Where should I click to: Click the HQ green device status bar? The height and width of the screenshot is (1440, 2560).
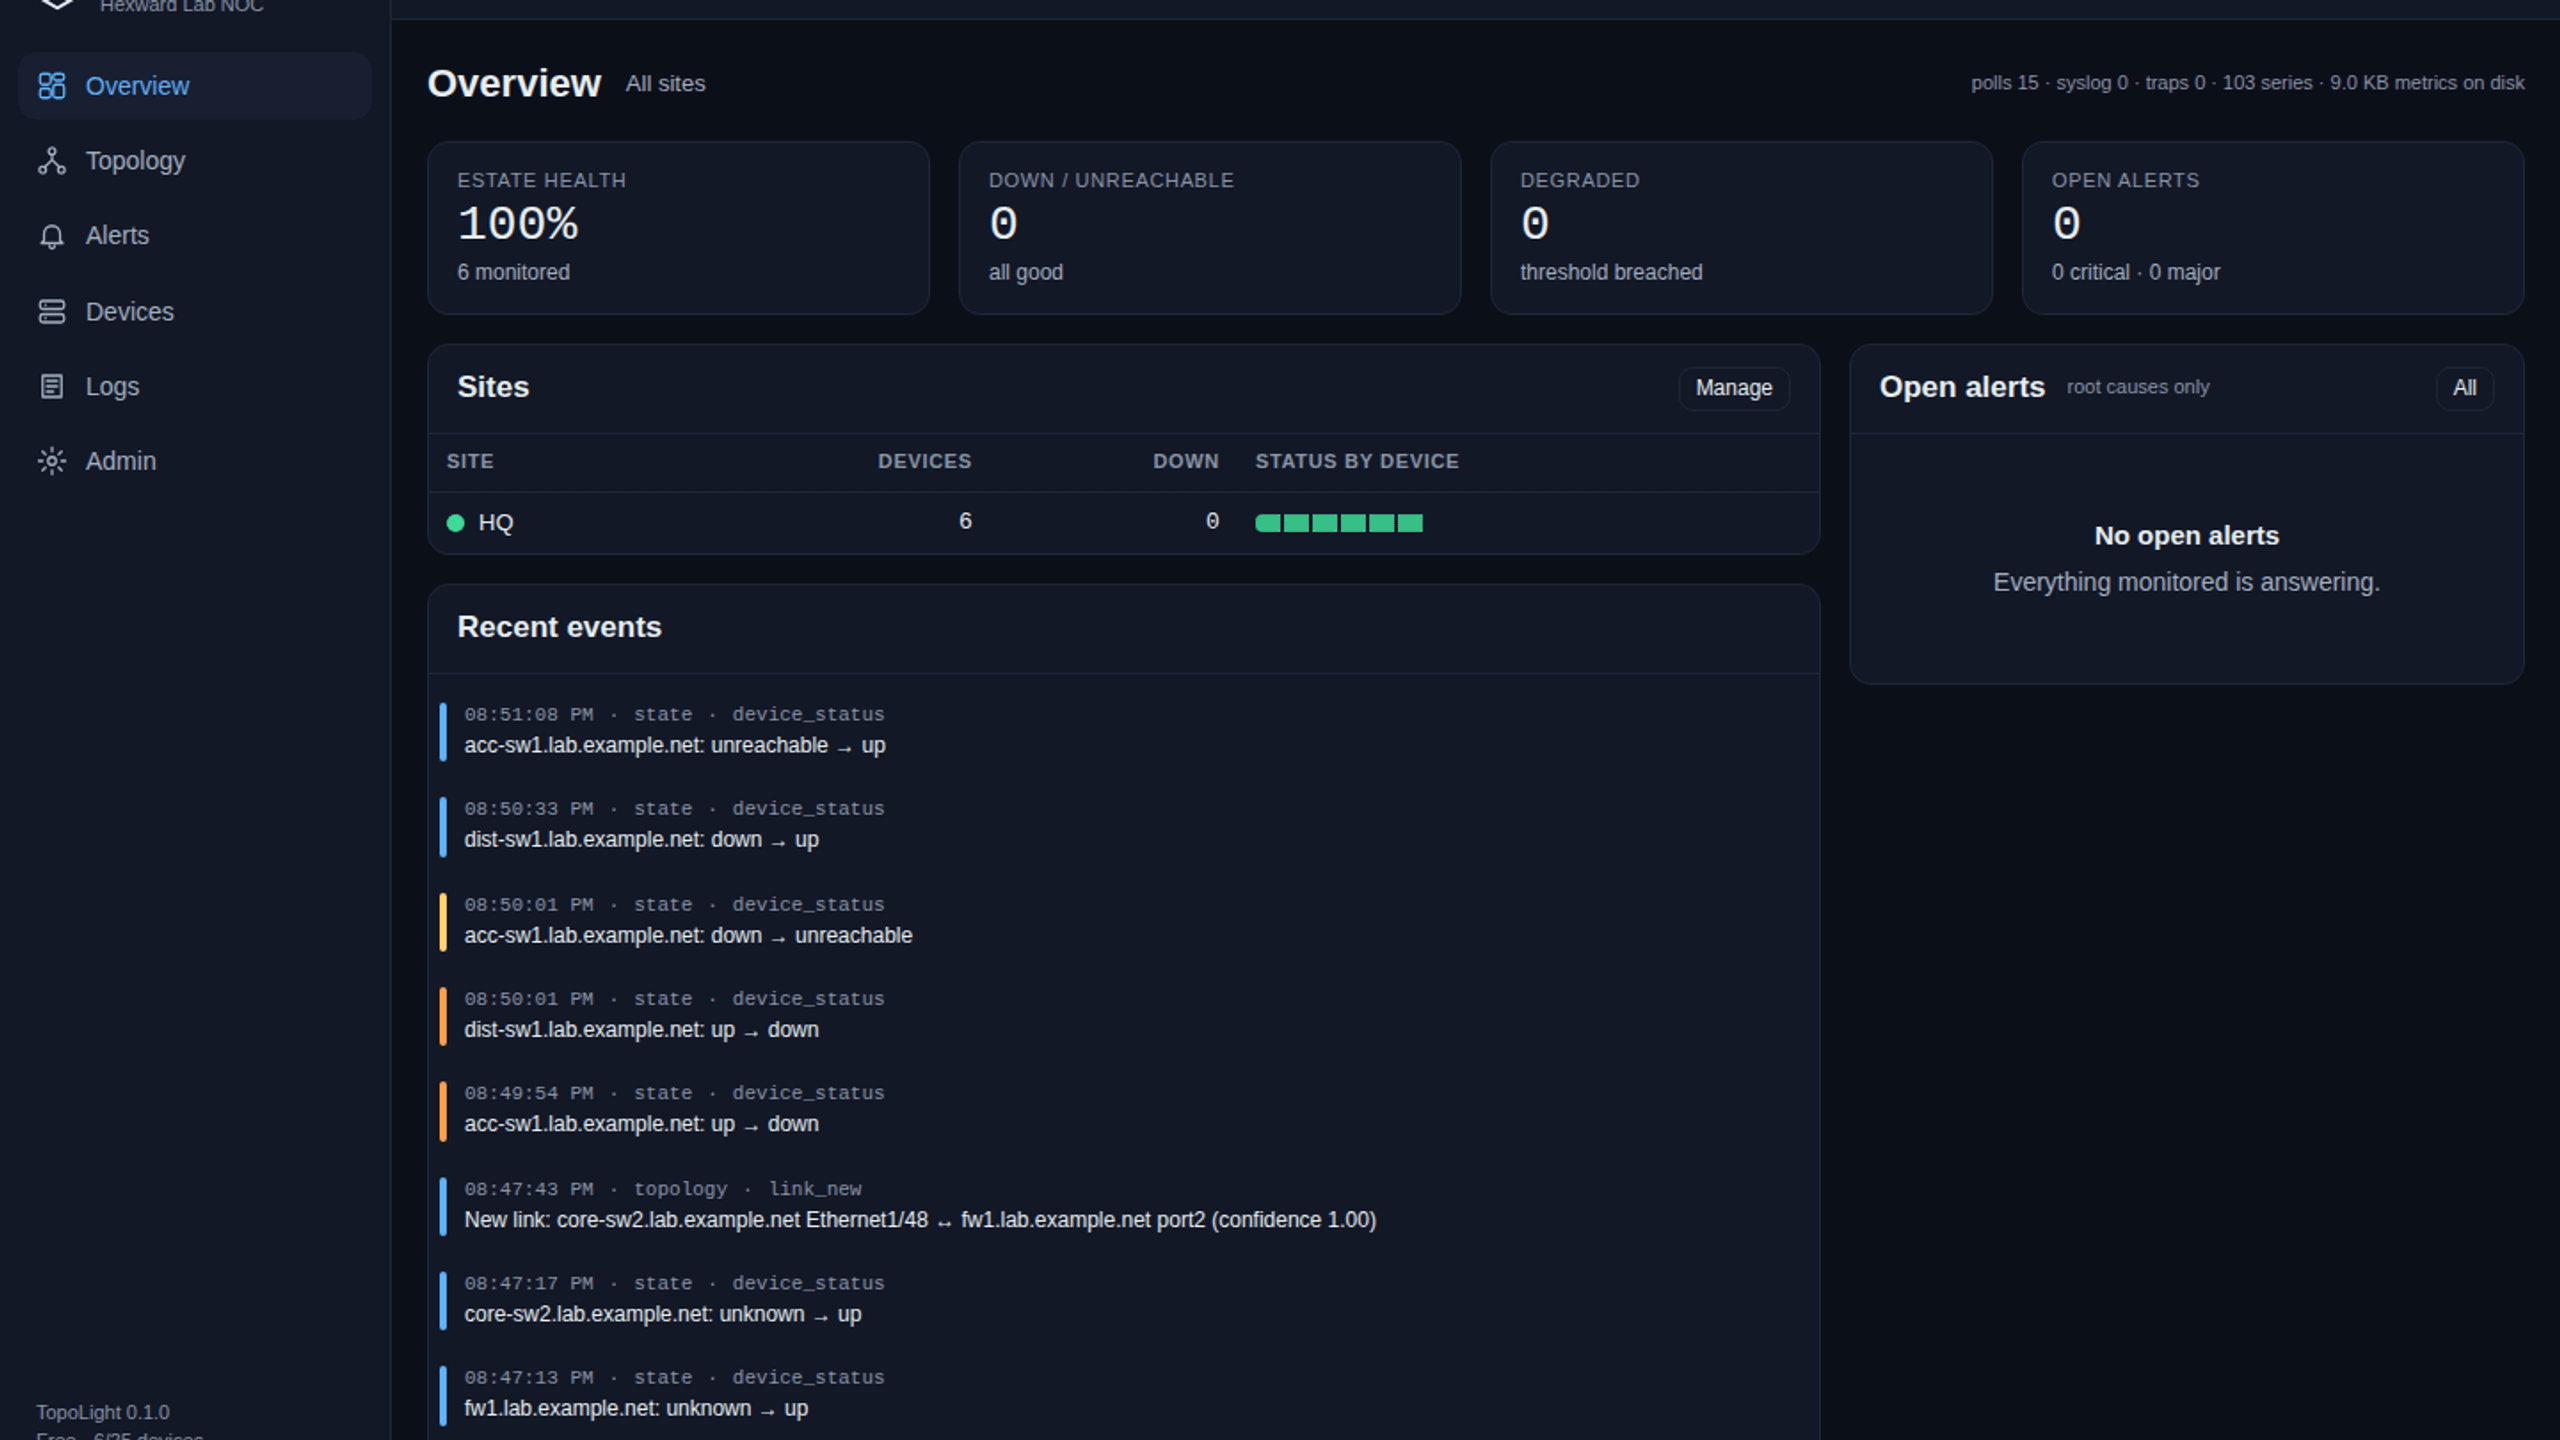click(1339, 523)
